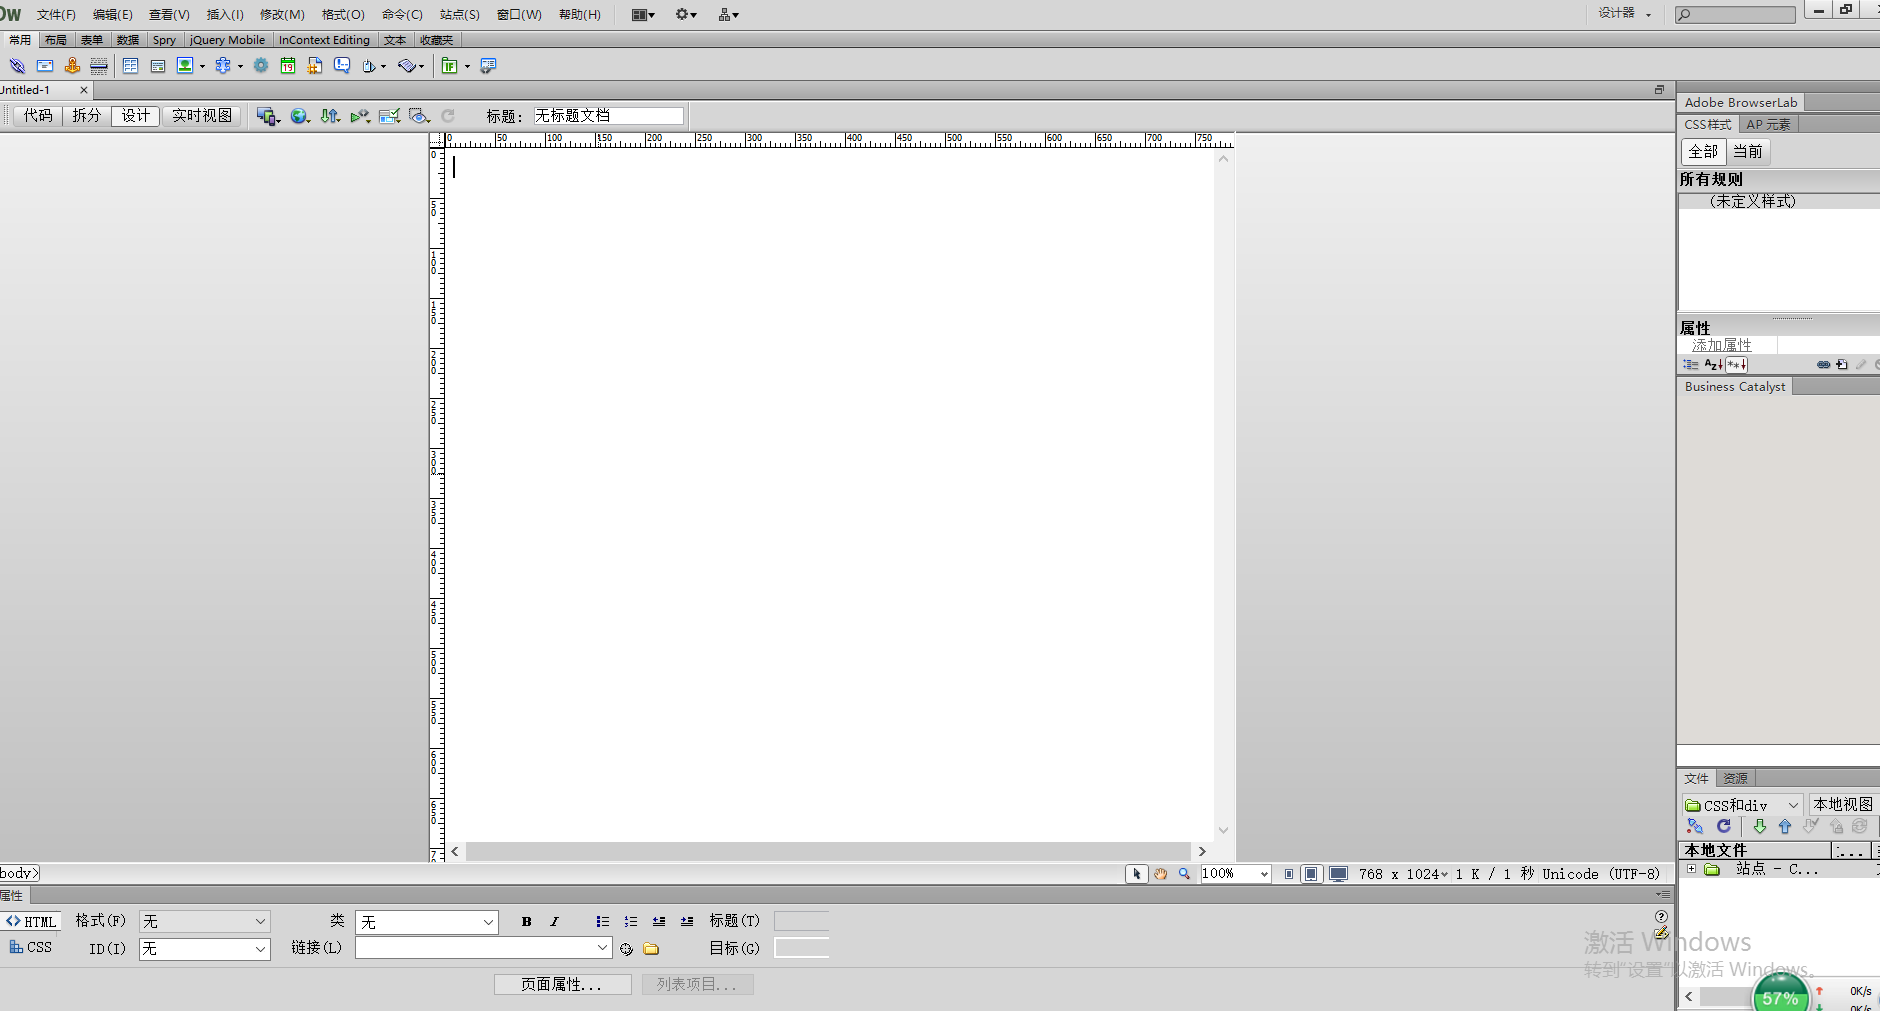Open the 站点 menu
1880x1011 pixels.
(x=460, y=15)
